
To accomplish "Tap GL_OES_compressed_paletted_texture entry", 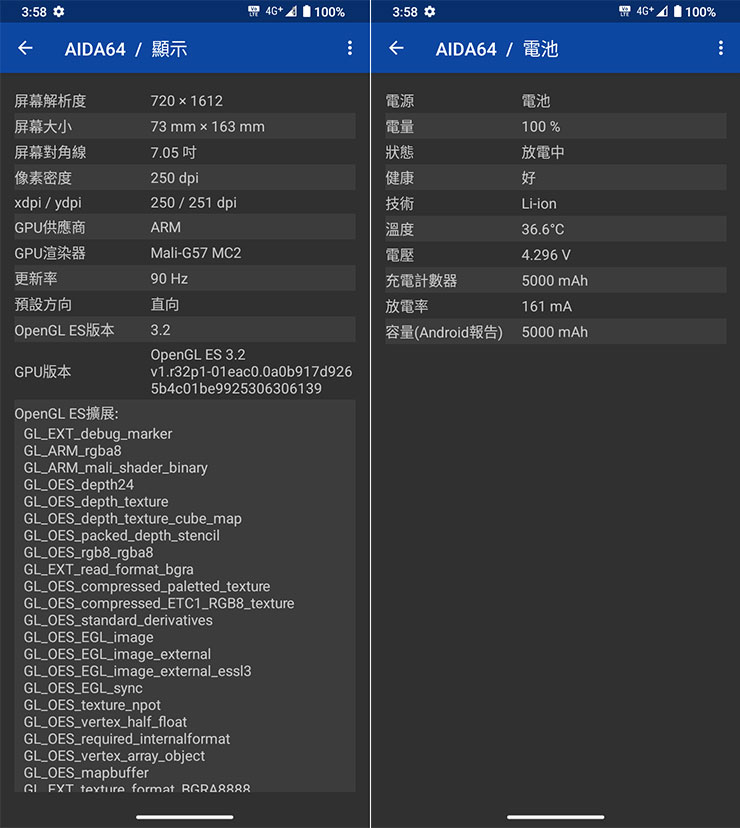I will [x=147, y=586].
